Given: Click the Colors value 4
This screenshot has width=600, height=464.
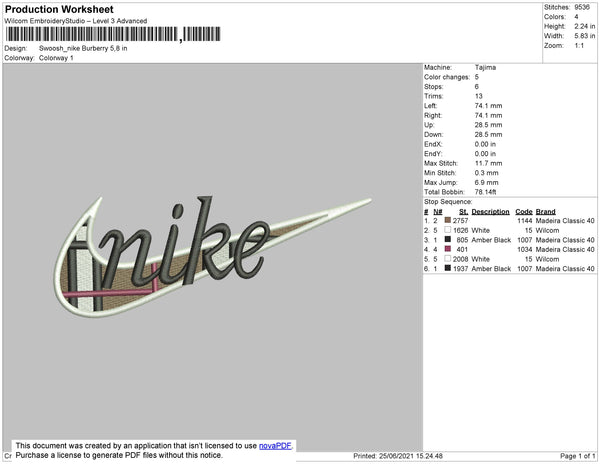Looking at the screenshot, I should click(576, 17).
